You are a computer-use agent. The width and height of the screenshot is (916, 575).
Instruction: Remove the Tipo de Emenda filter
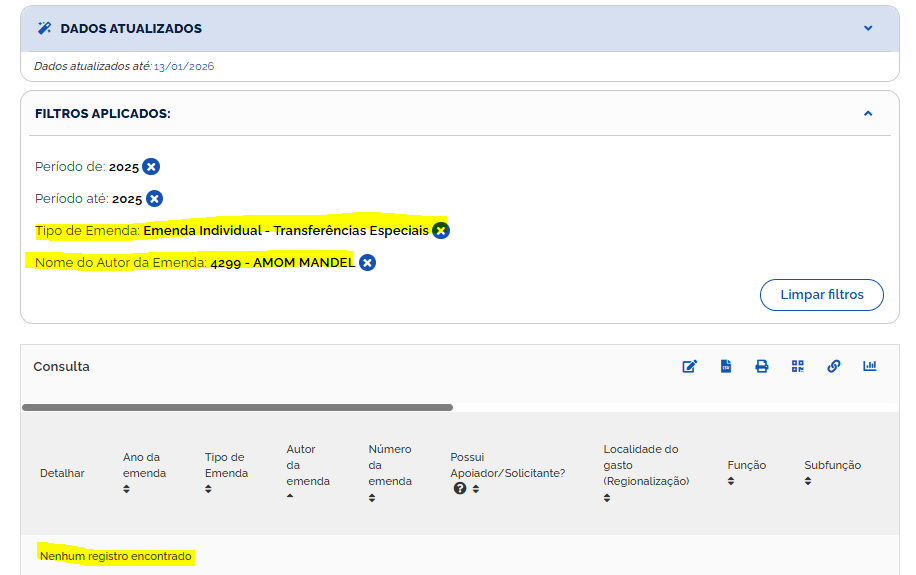tap(441, 231)
